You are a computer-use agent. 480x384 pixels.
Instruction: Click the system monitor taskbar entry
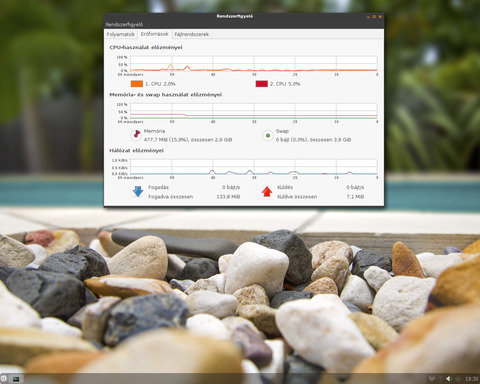[16, 379]
